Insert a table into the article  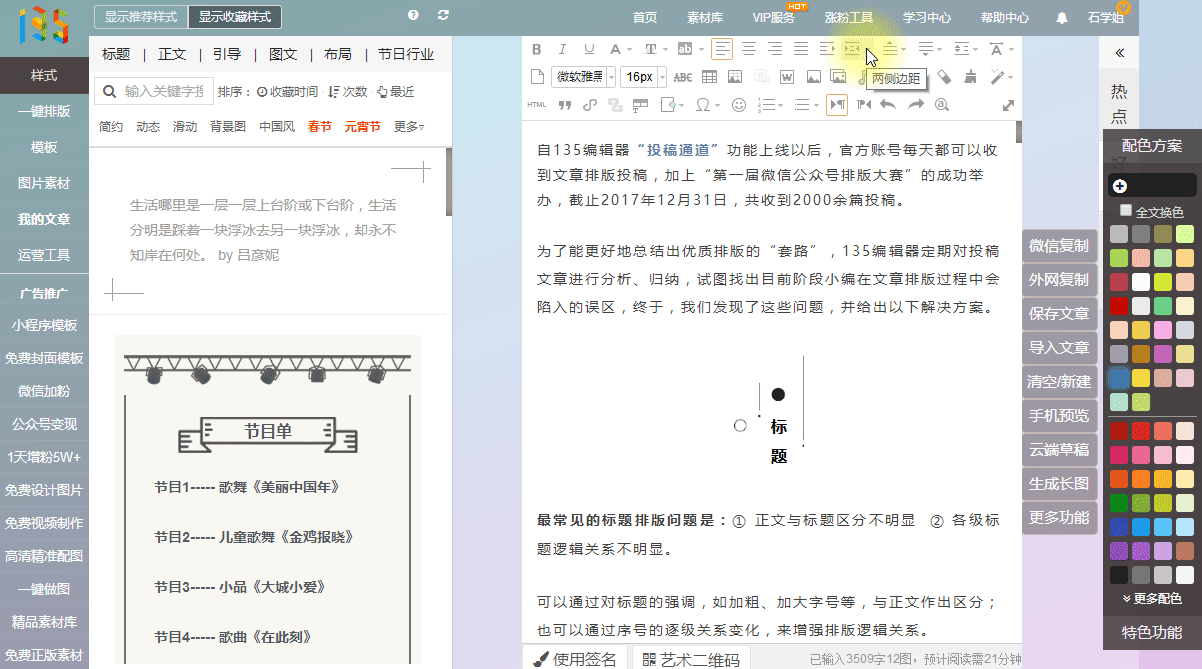pos(709,77)
